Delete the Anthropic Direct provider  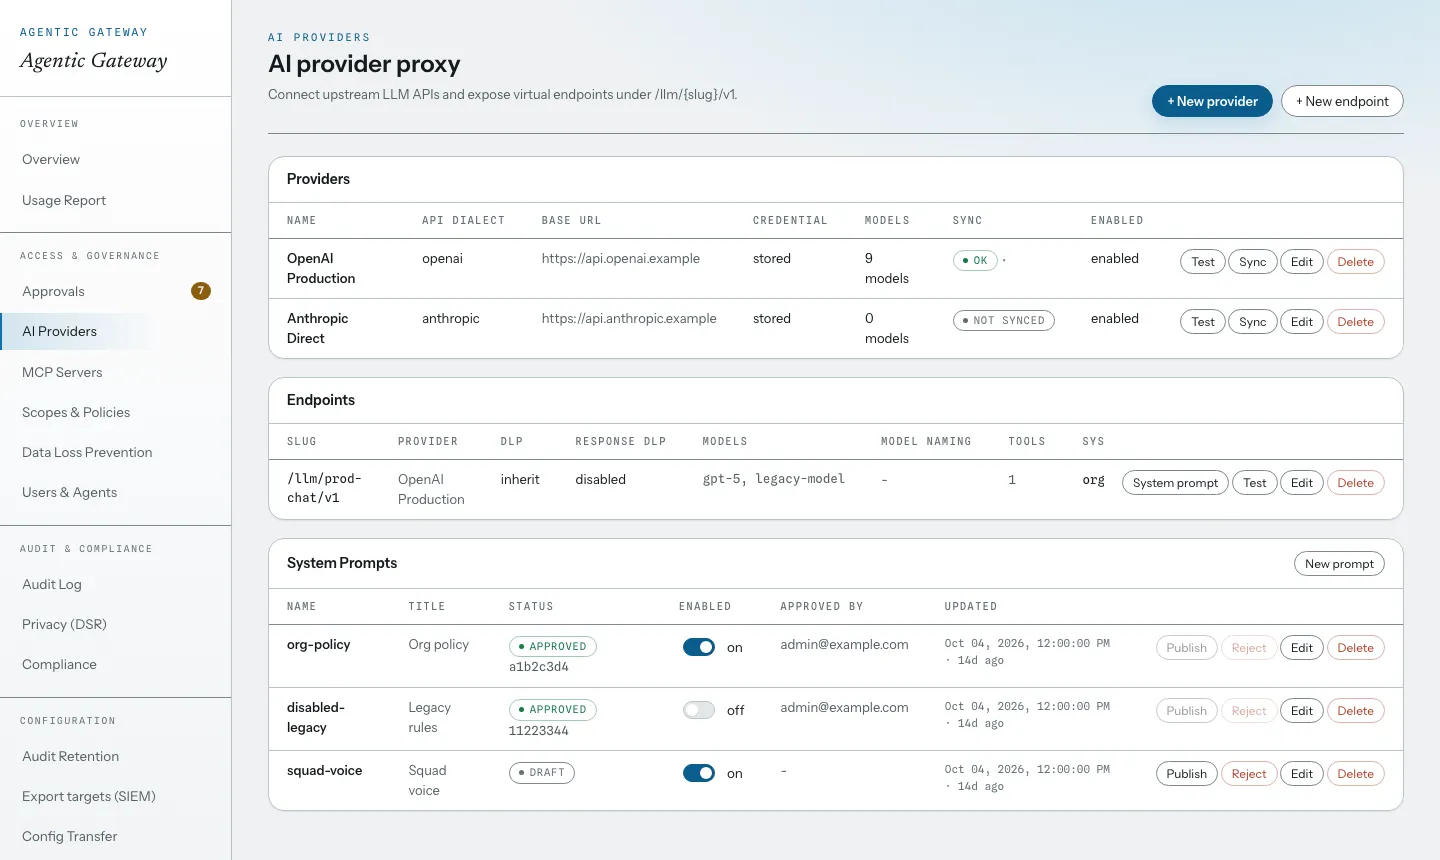(1356, 322)
